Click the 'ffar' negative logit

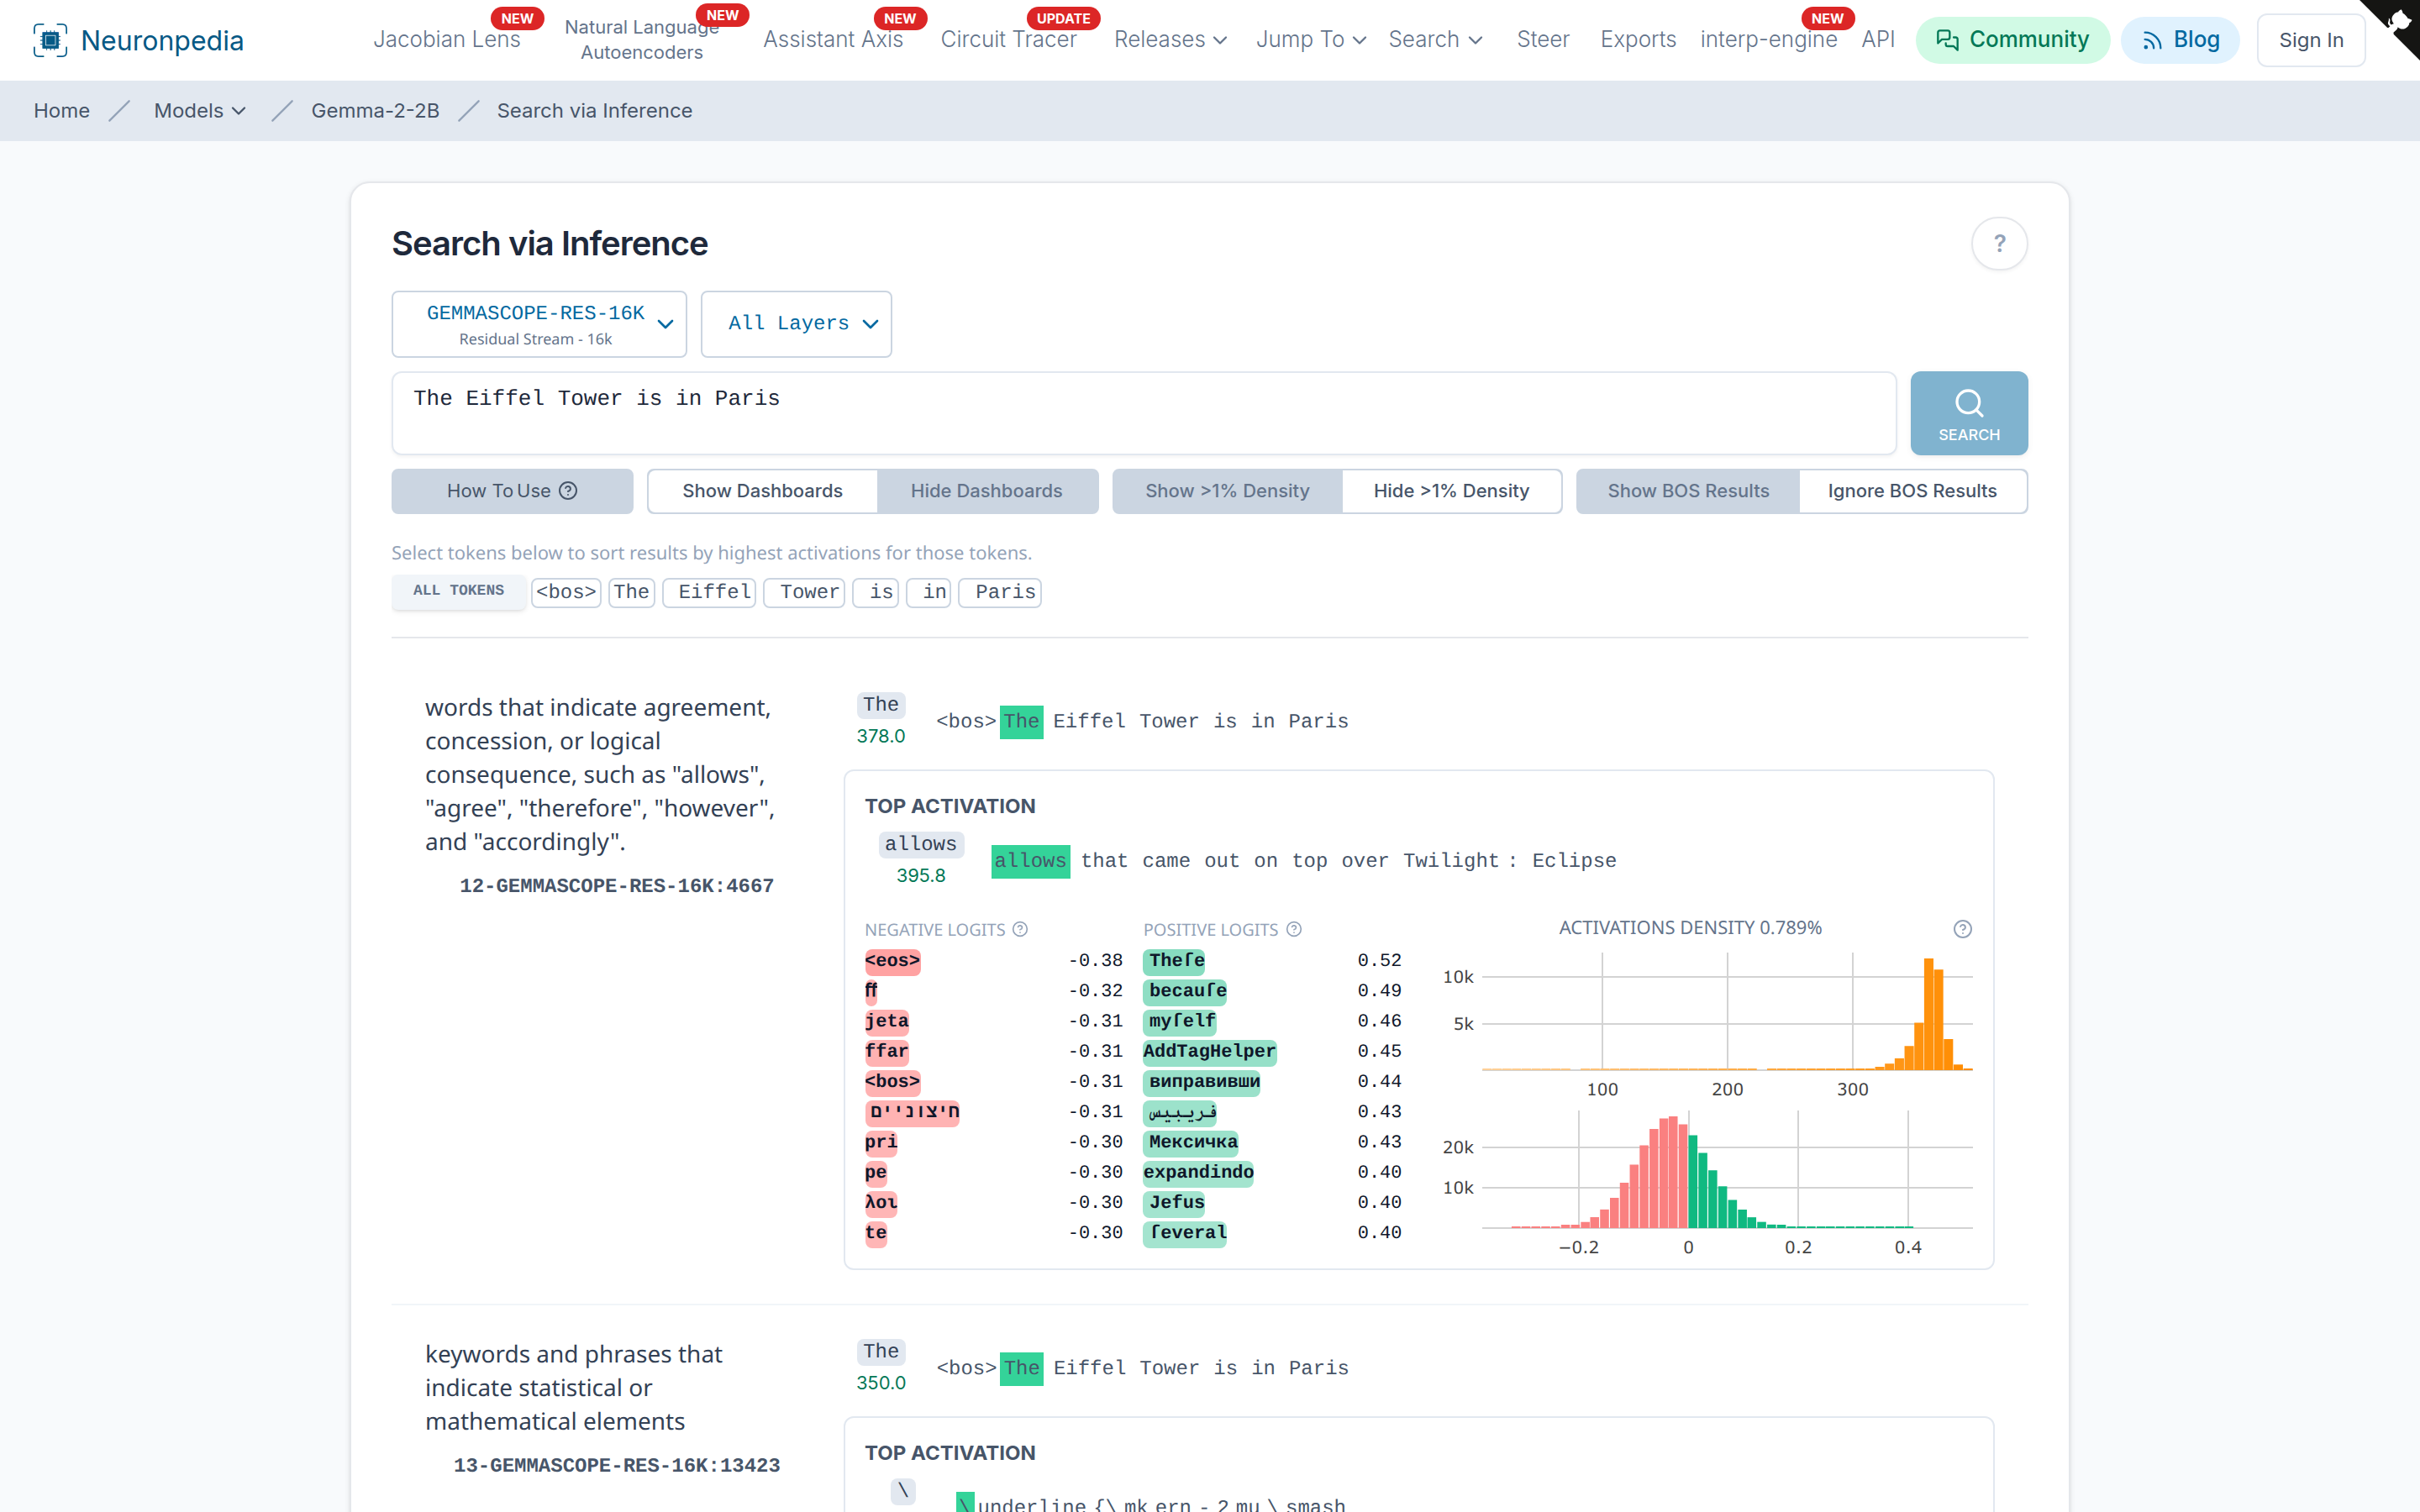point(886,1051)
